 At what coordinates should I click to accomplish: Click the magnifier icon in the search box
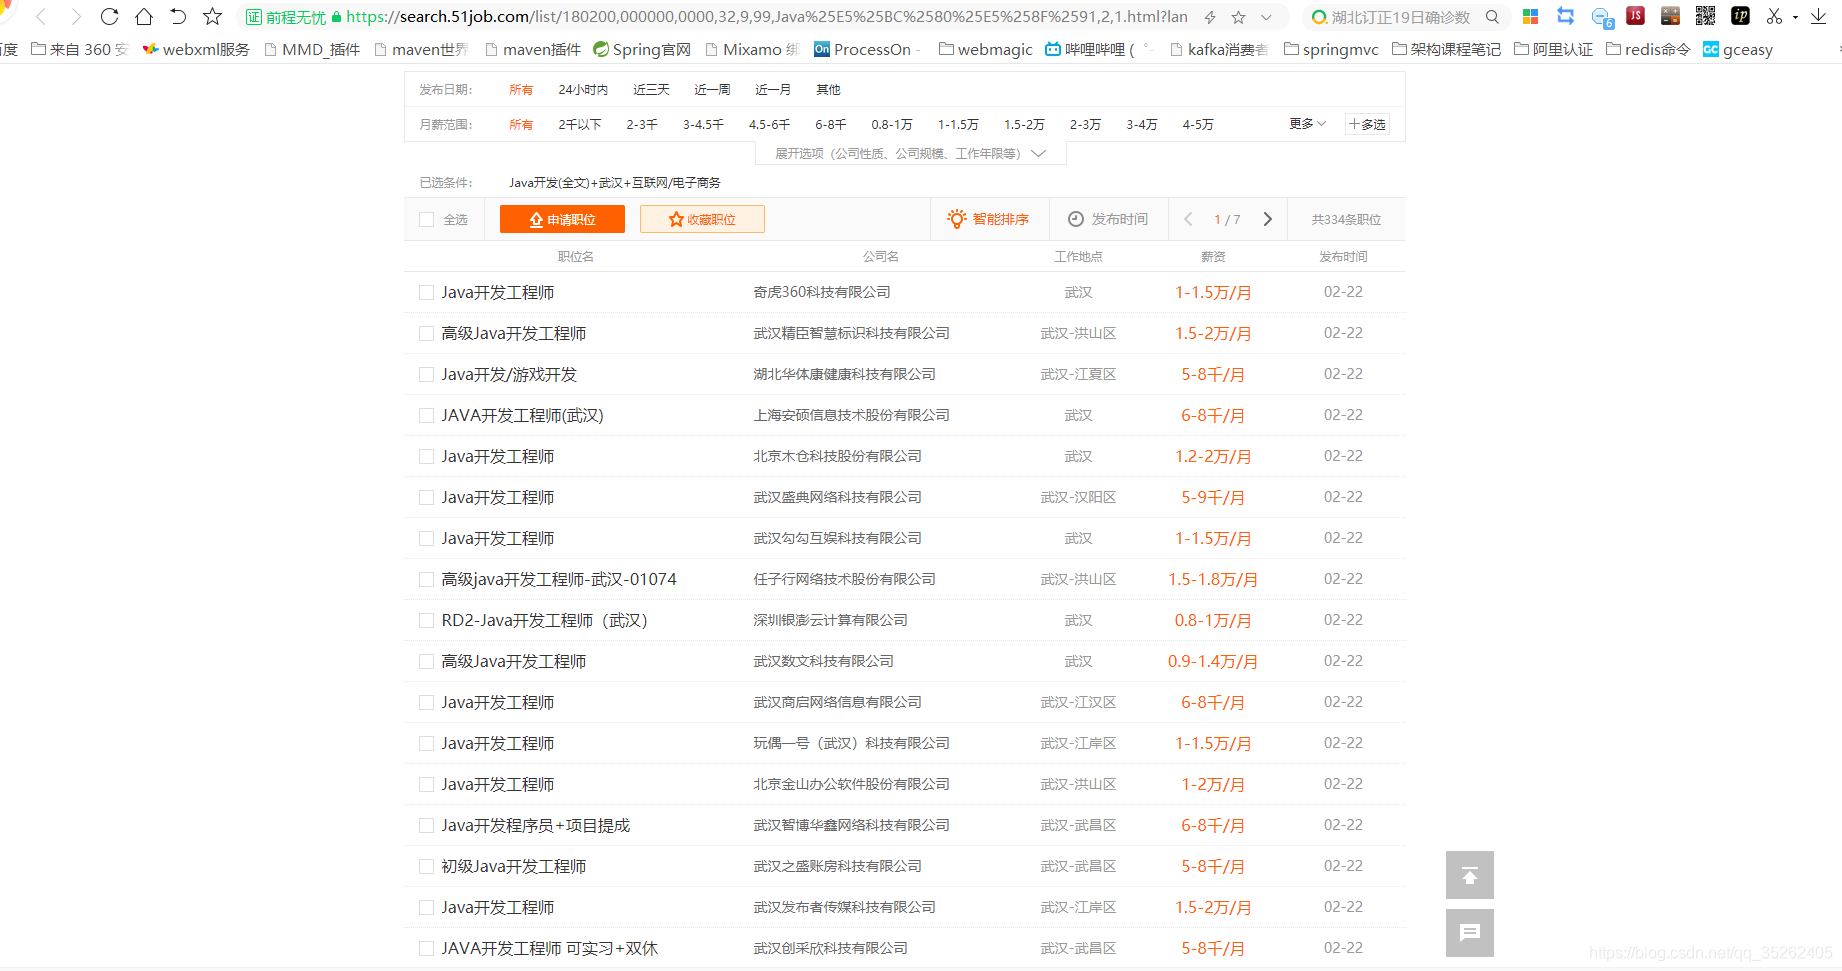pos(1492,17)
